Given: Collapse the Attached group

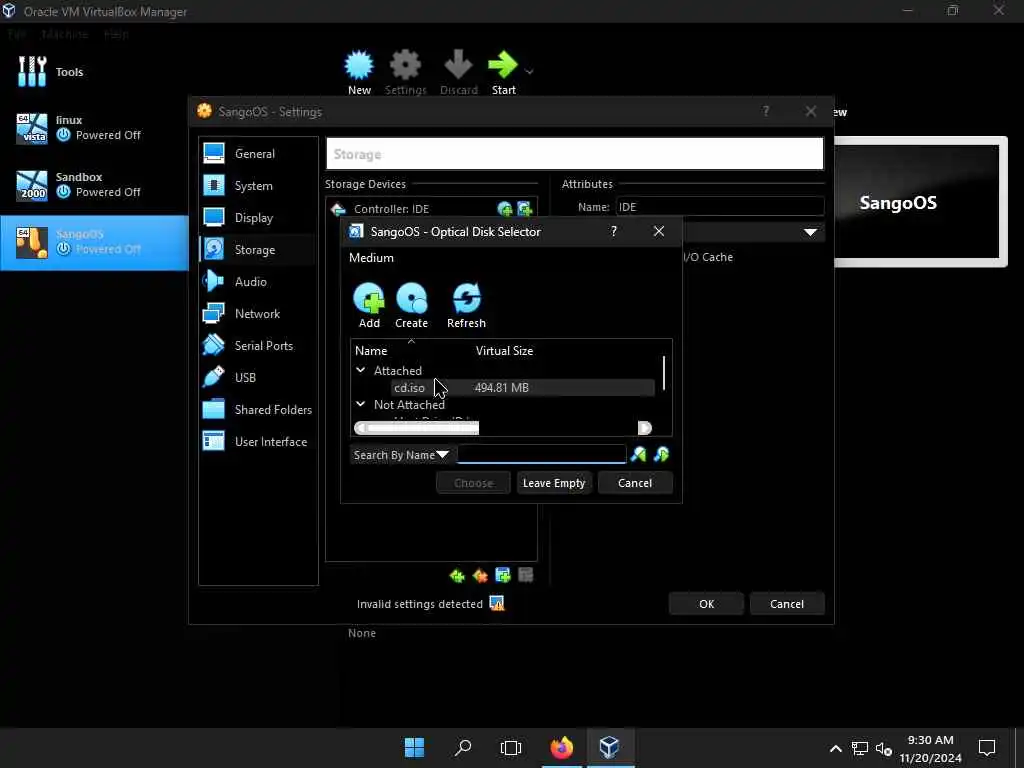Looking at the screenshot, I should click(360, 370).
